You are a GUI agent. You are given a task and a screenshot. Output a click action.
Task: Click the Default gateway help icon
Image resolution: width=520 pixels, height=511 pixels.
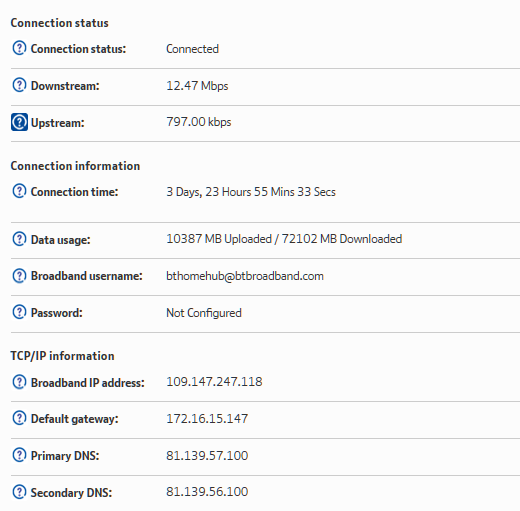(x=19, y=418)
